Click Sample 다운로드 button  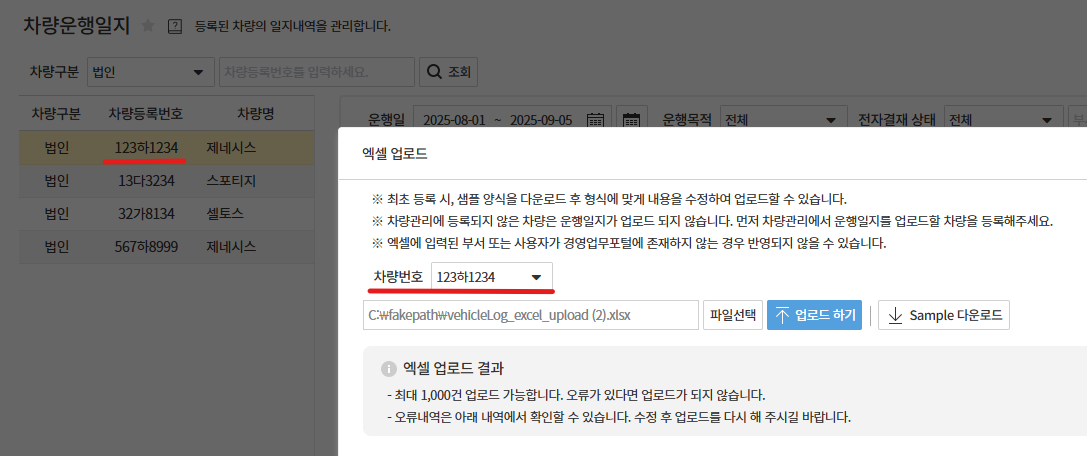click(x=943, y=316)
